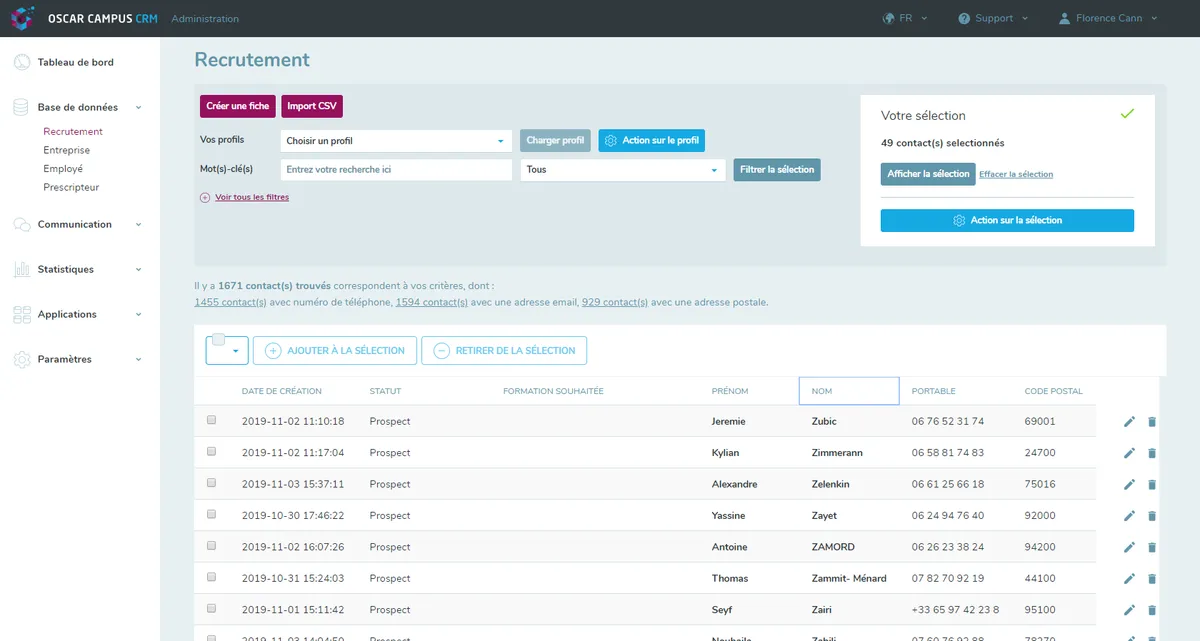1200x641 pixels.
Task: Open the FR language selector
Action: (905, 18)
